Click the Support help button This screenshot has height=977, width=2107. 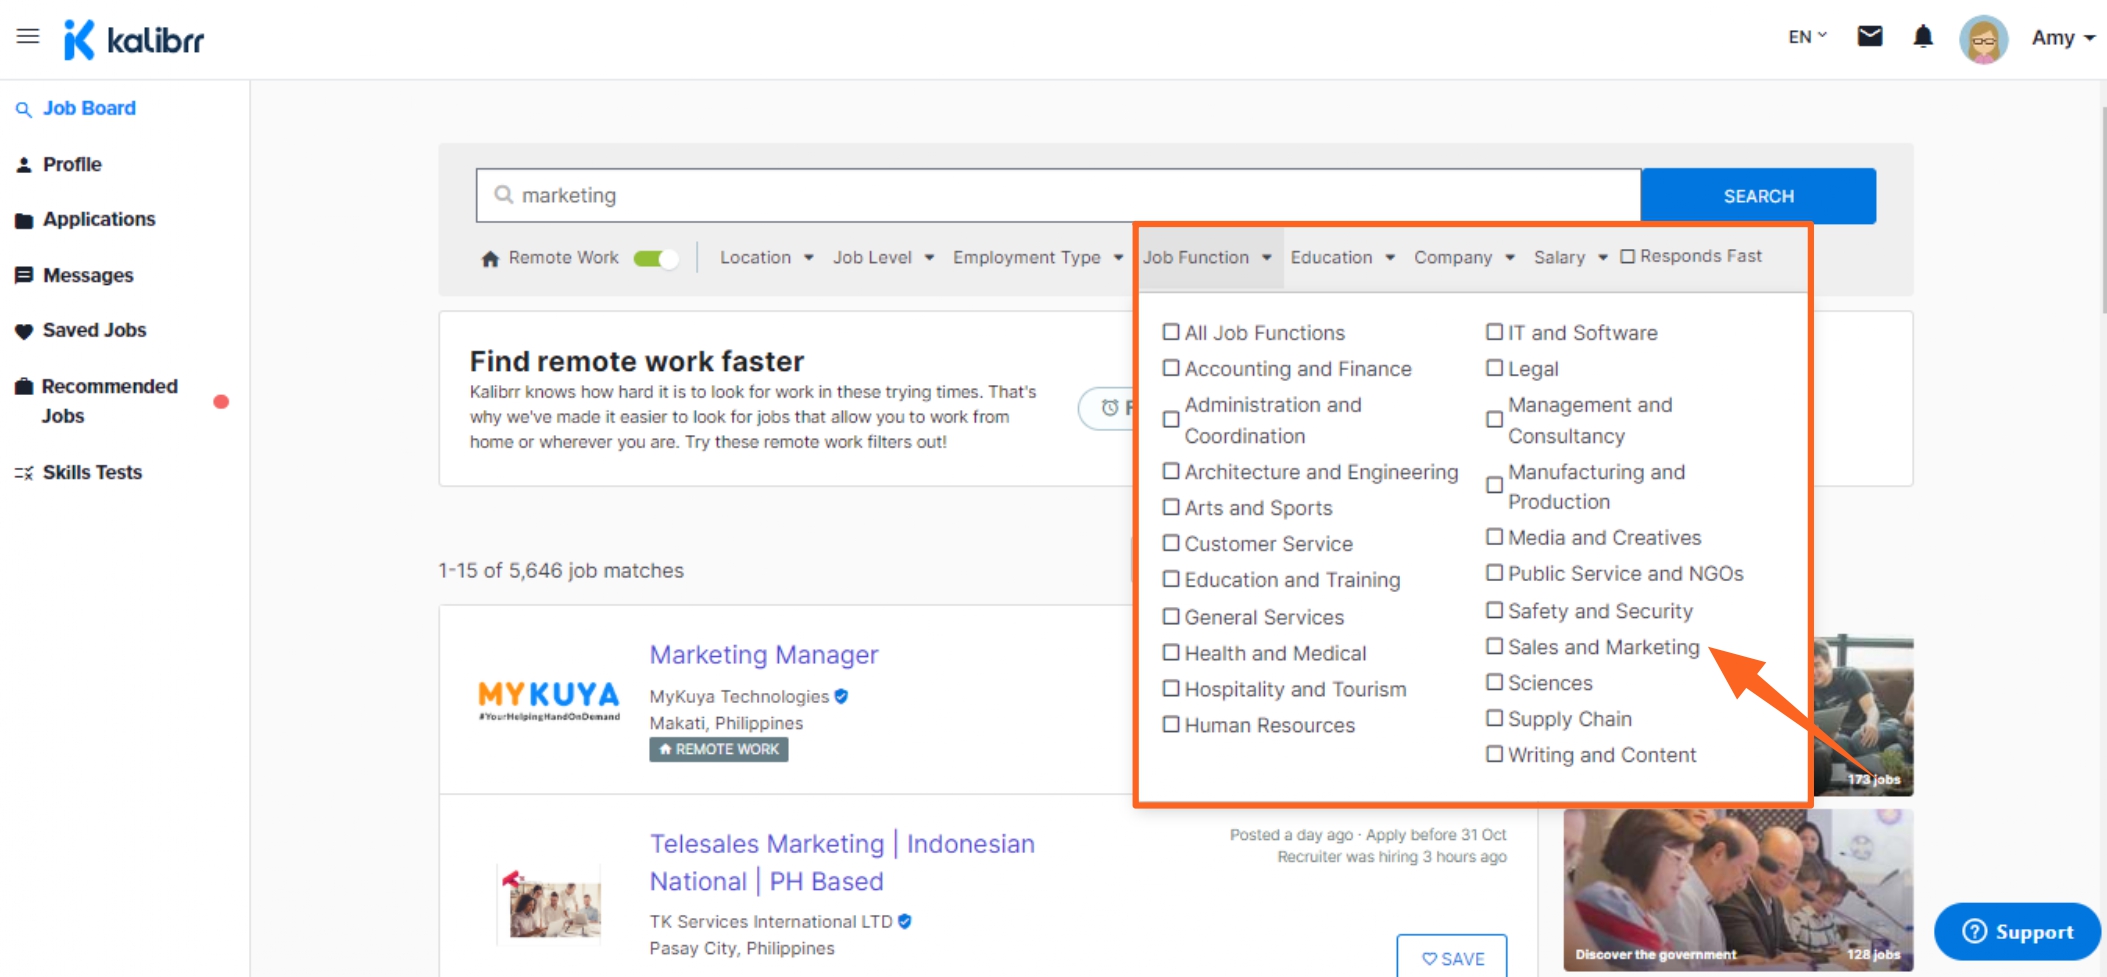point(2017,931)
